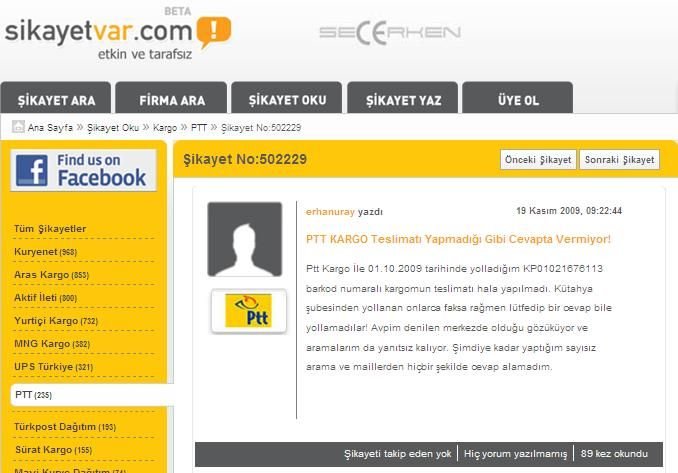The image size is (678, 473).
Task: Go to Önceki Şikayet
Action: tap(538, 160)
